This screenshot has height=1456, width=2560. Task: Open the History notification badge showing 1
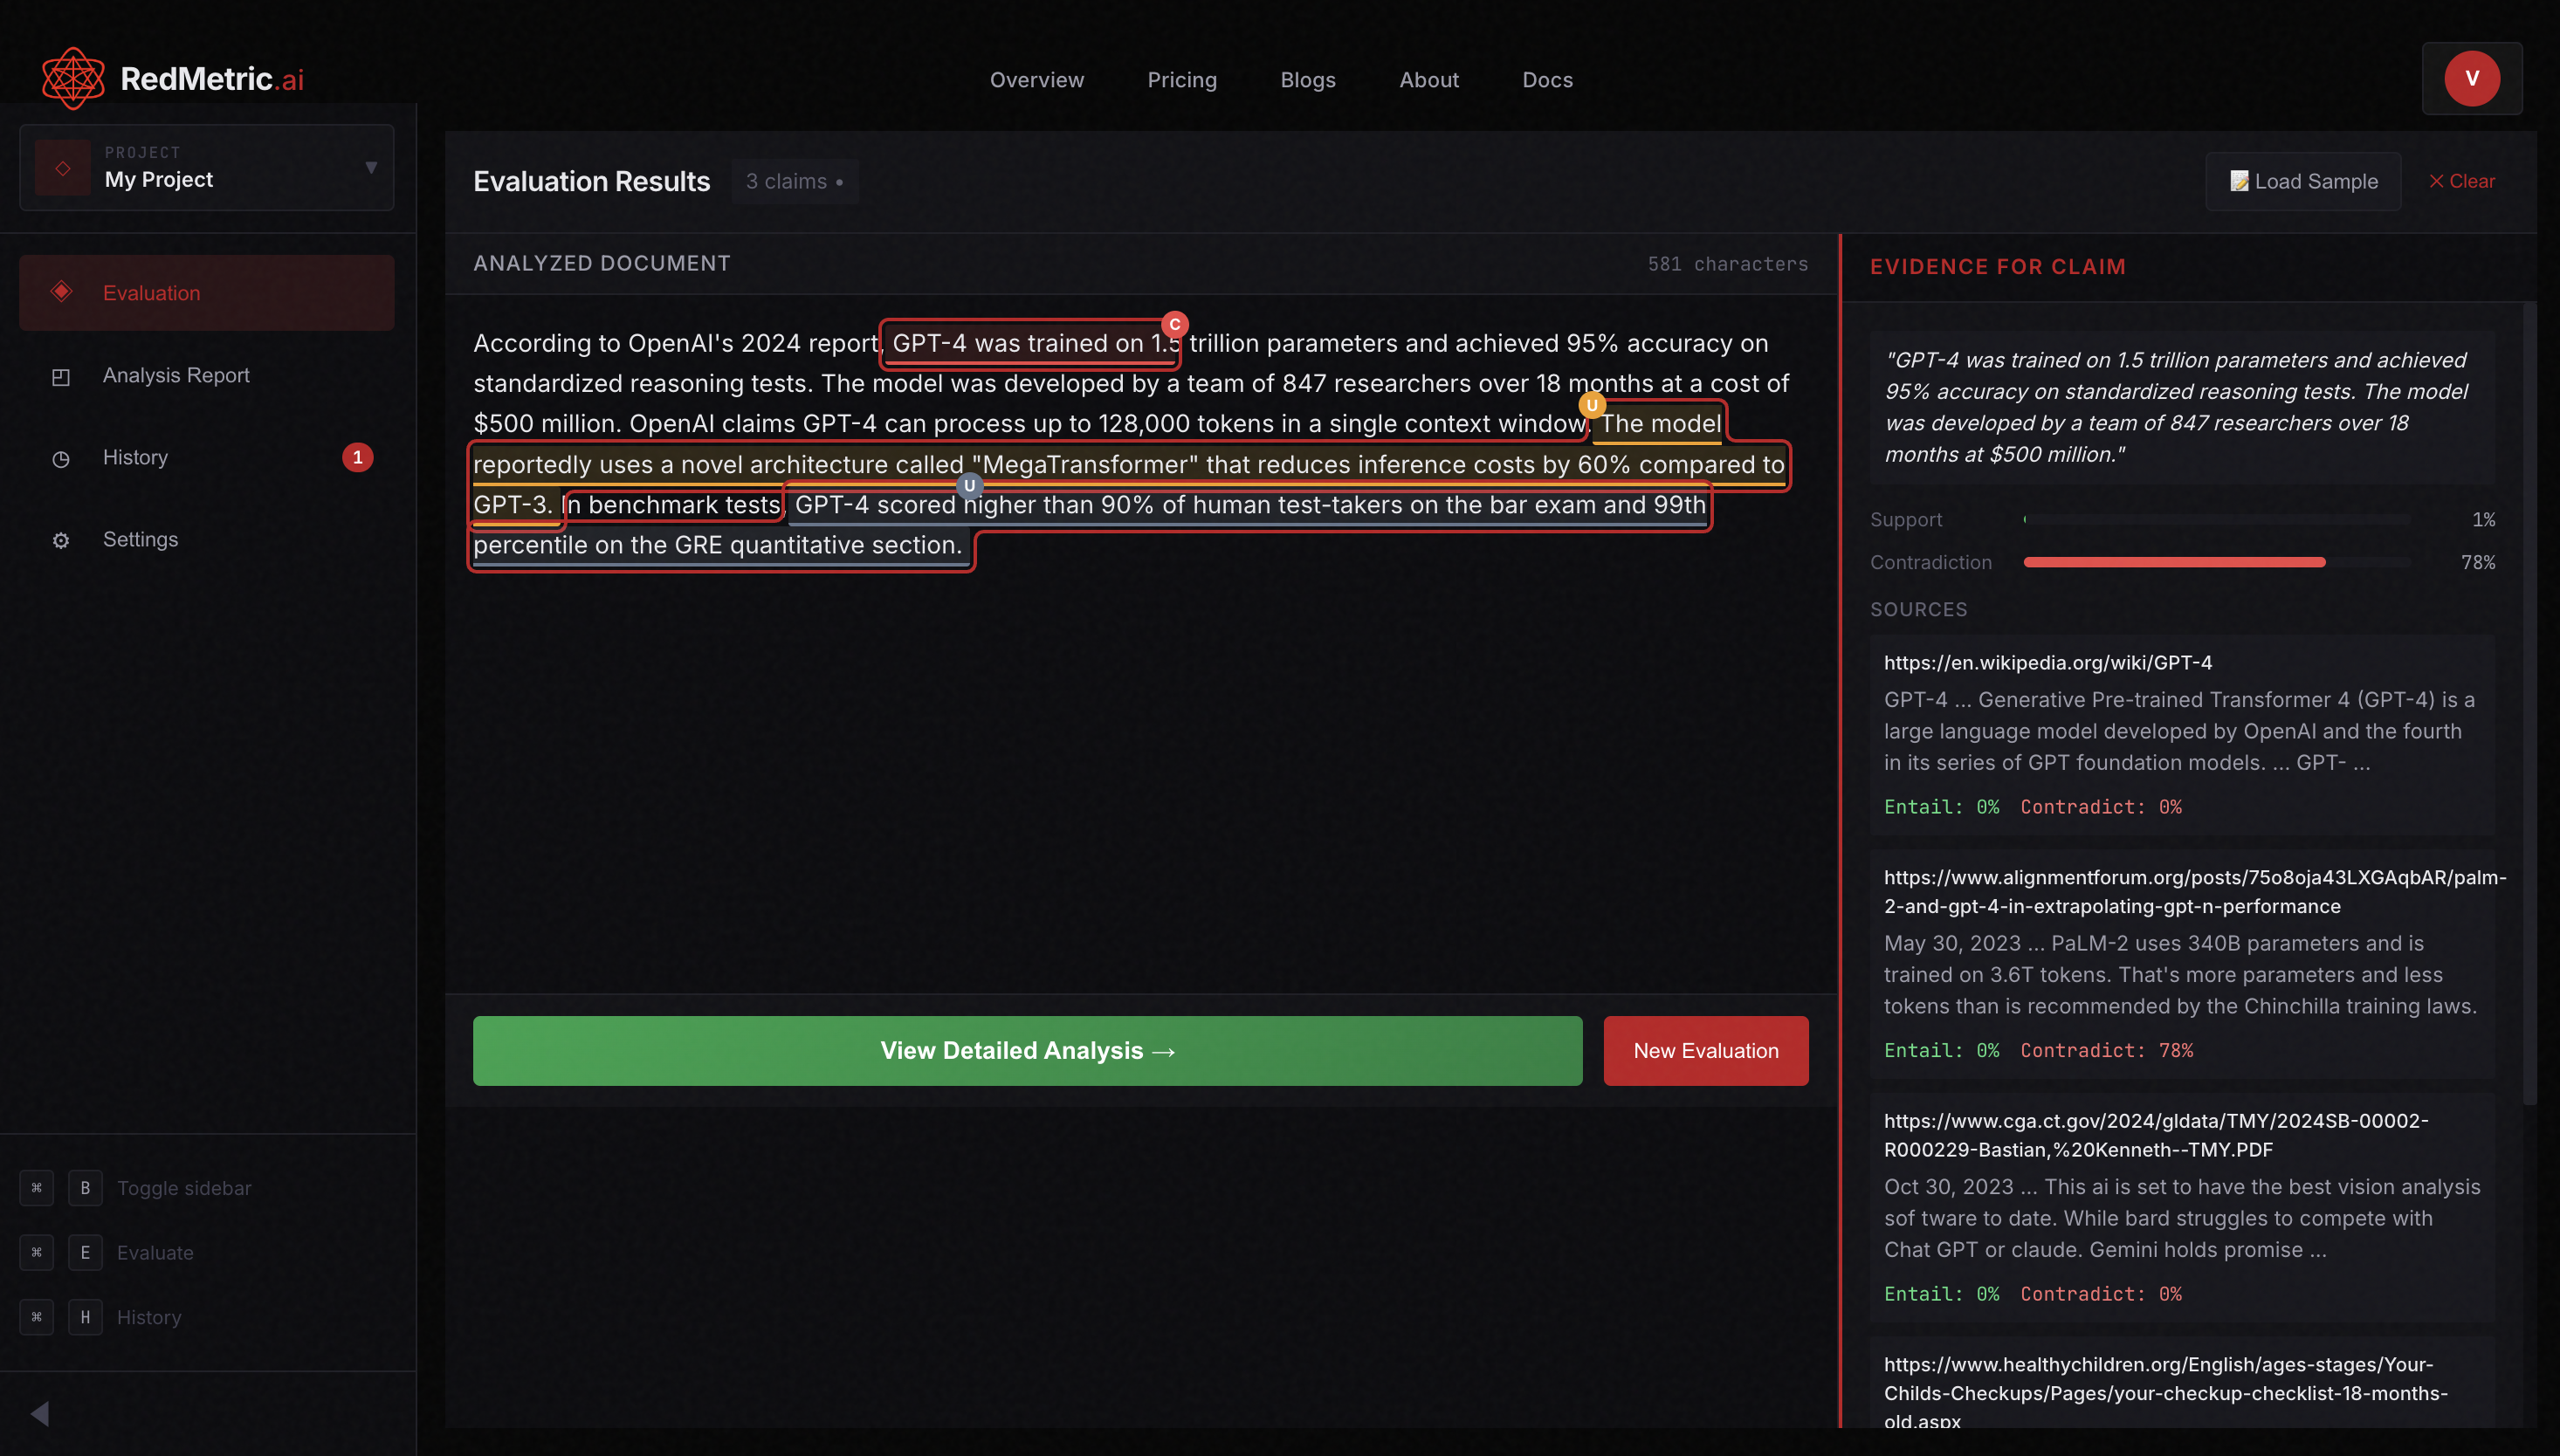[x=358, y=457]
